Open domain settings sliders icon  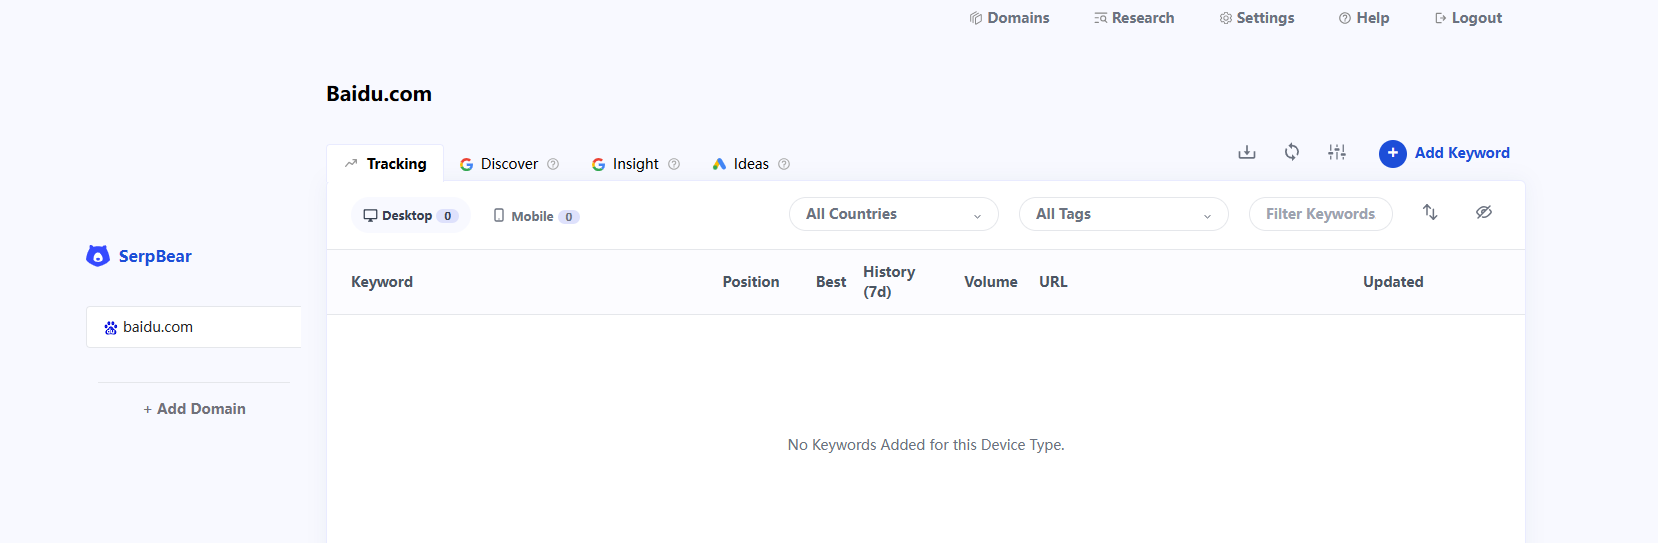click(x=1337, y=152)
